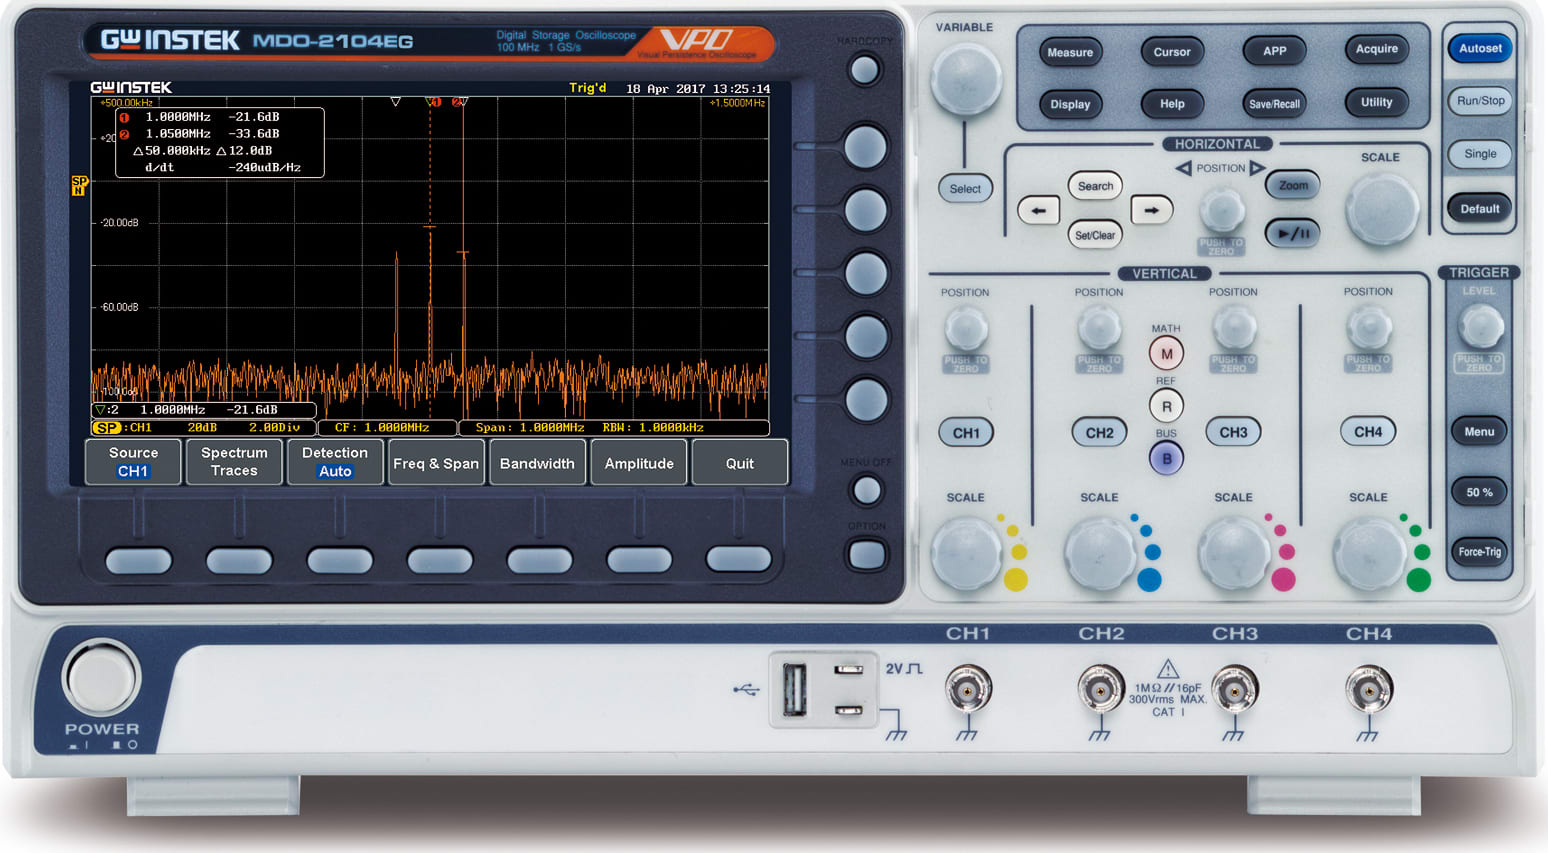The image size is (1548, 853).
Task: Click the Menu Off button
Action: [x=867, y=490]
